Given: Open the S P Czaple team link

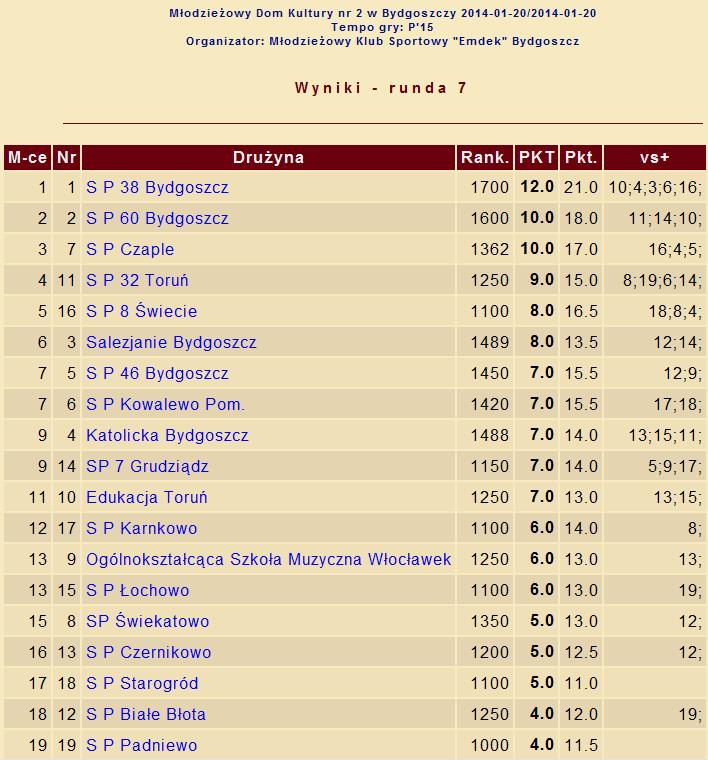Looking at the screenshot, I should click(130, 250).
